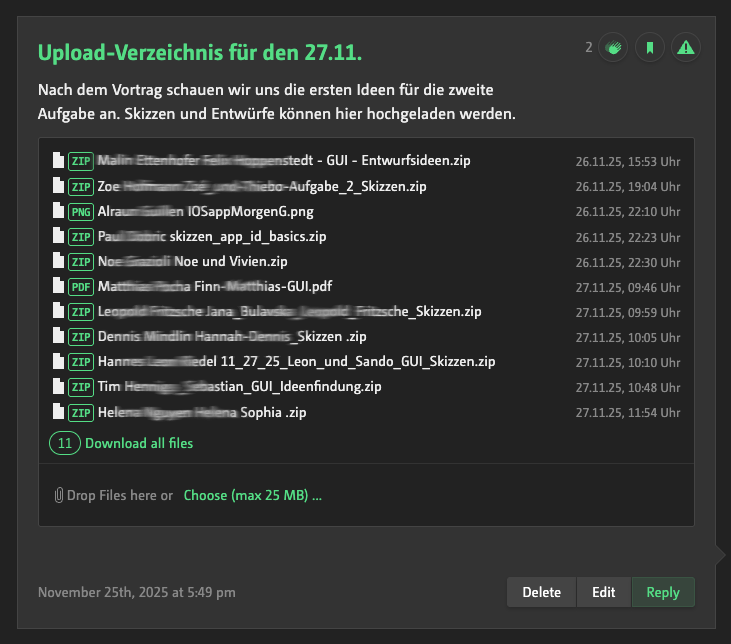Viewport: 731px width, 644px height.
Task: Open Noe und Vivien.zip file
Action: click(193, 262)
